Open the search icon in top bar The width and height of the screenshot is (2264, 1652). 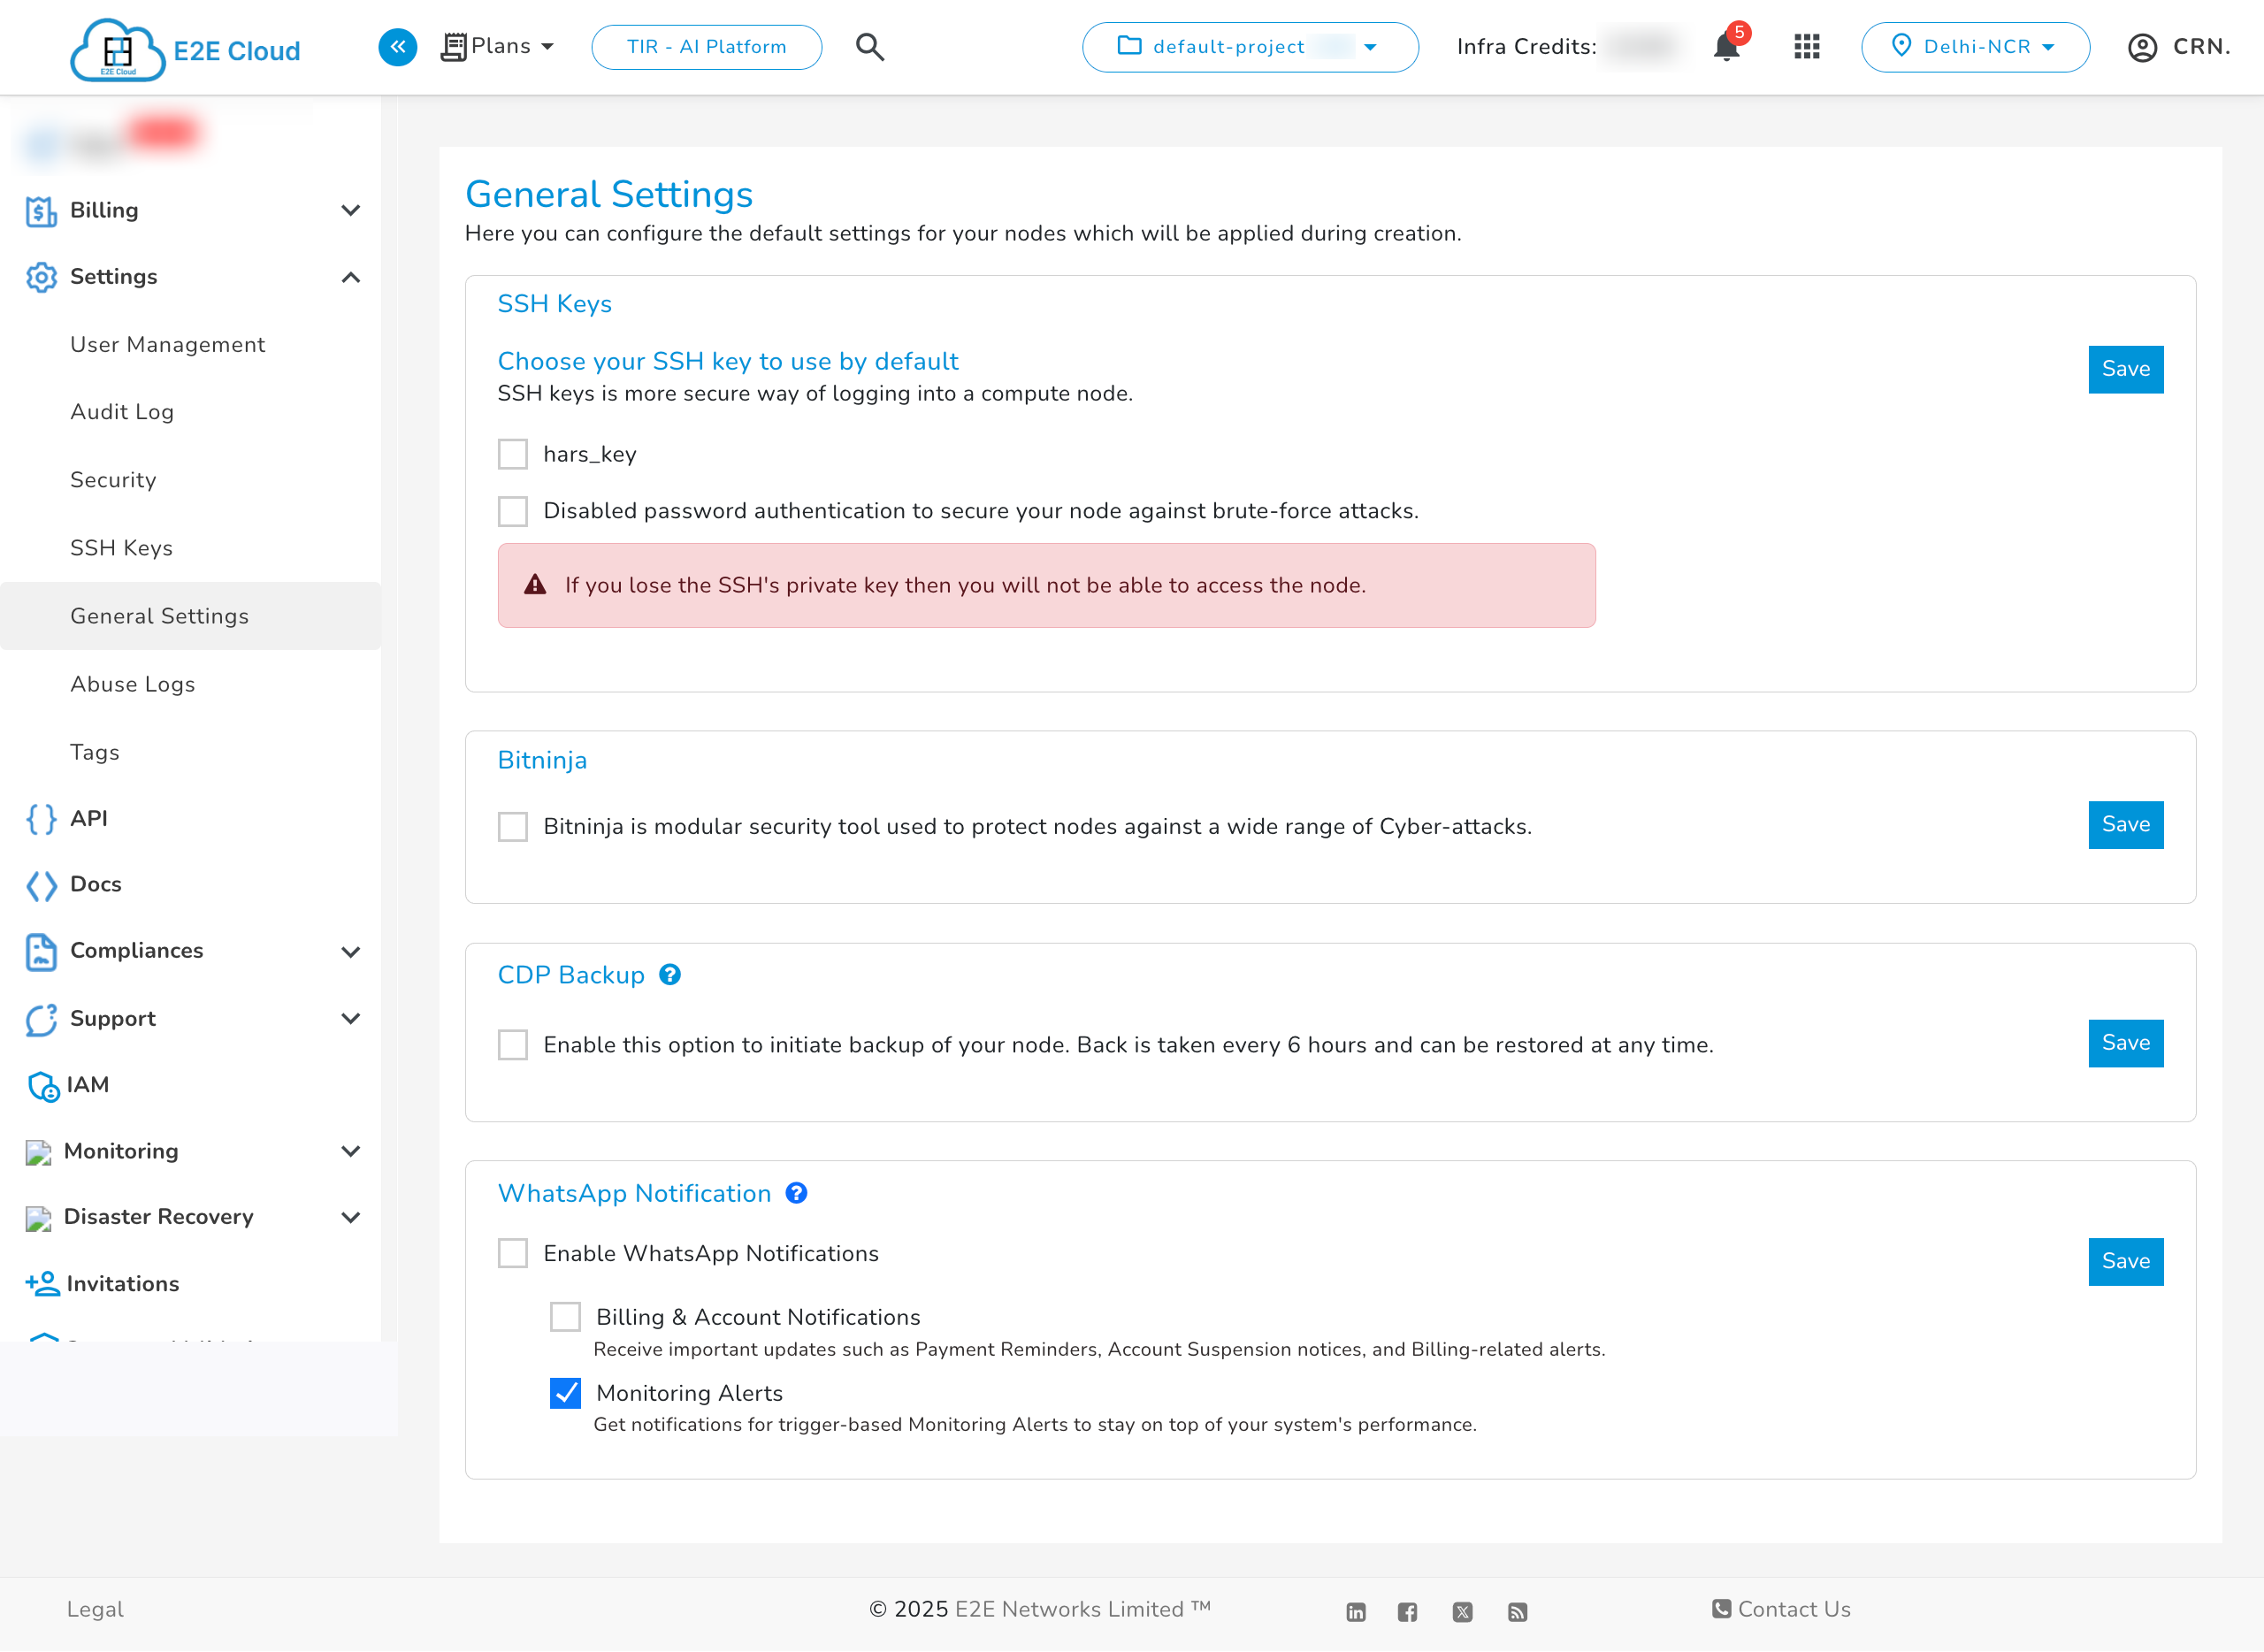pyautogui.click(x=869, y=46)
